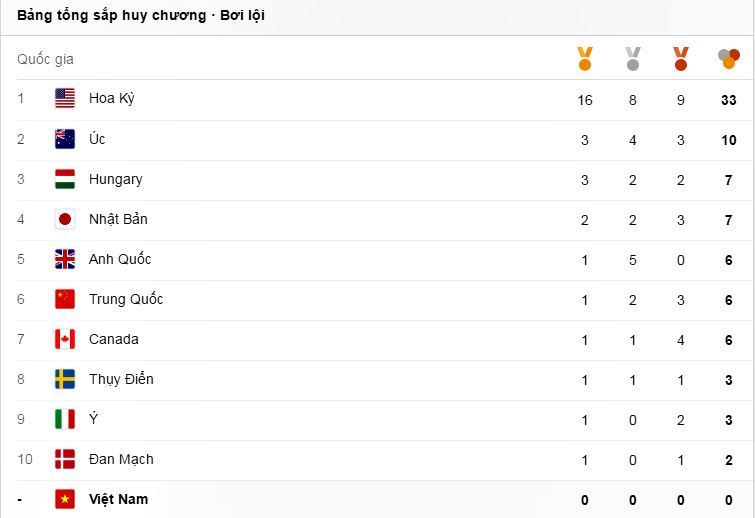
Task: Click the Hungary flag icon
Action: pyautogui.click(x=65, y=179)
